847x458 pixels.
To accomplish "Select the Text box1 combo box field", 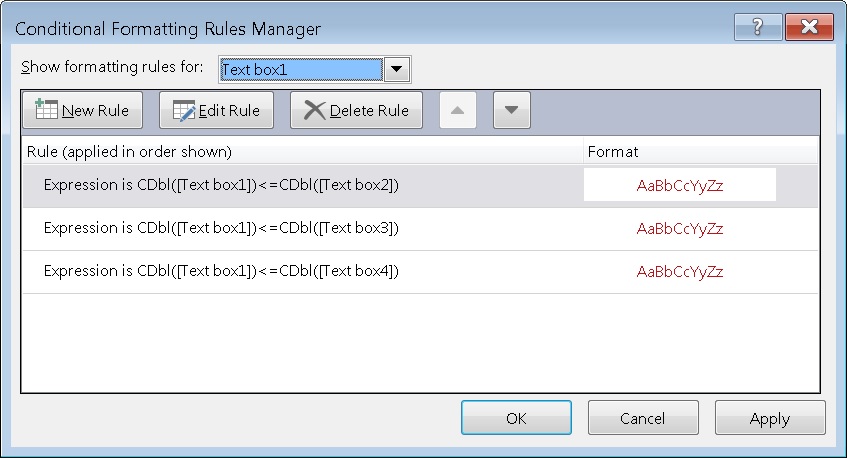I will 301,70.
